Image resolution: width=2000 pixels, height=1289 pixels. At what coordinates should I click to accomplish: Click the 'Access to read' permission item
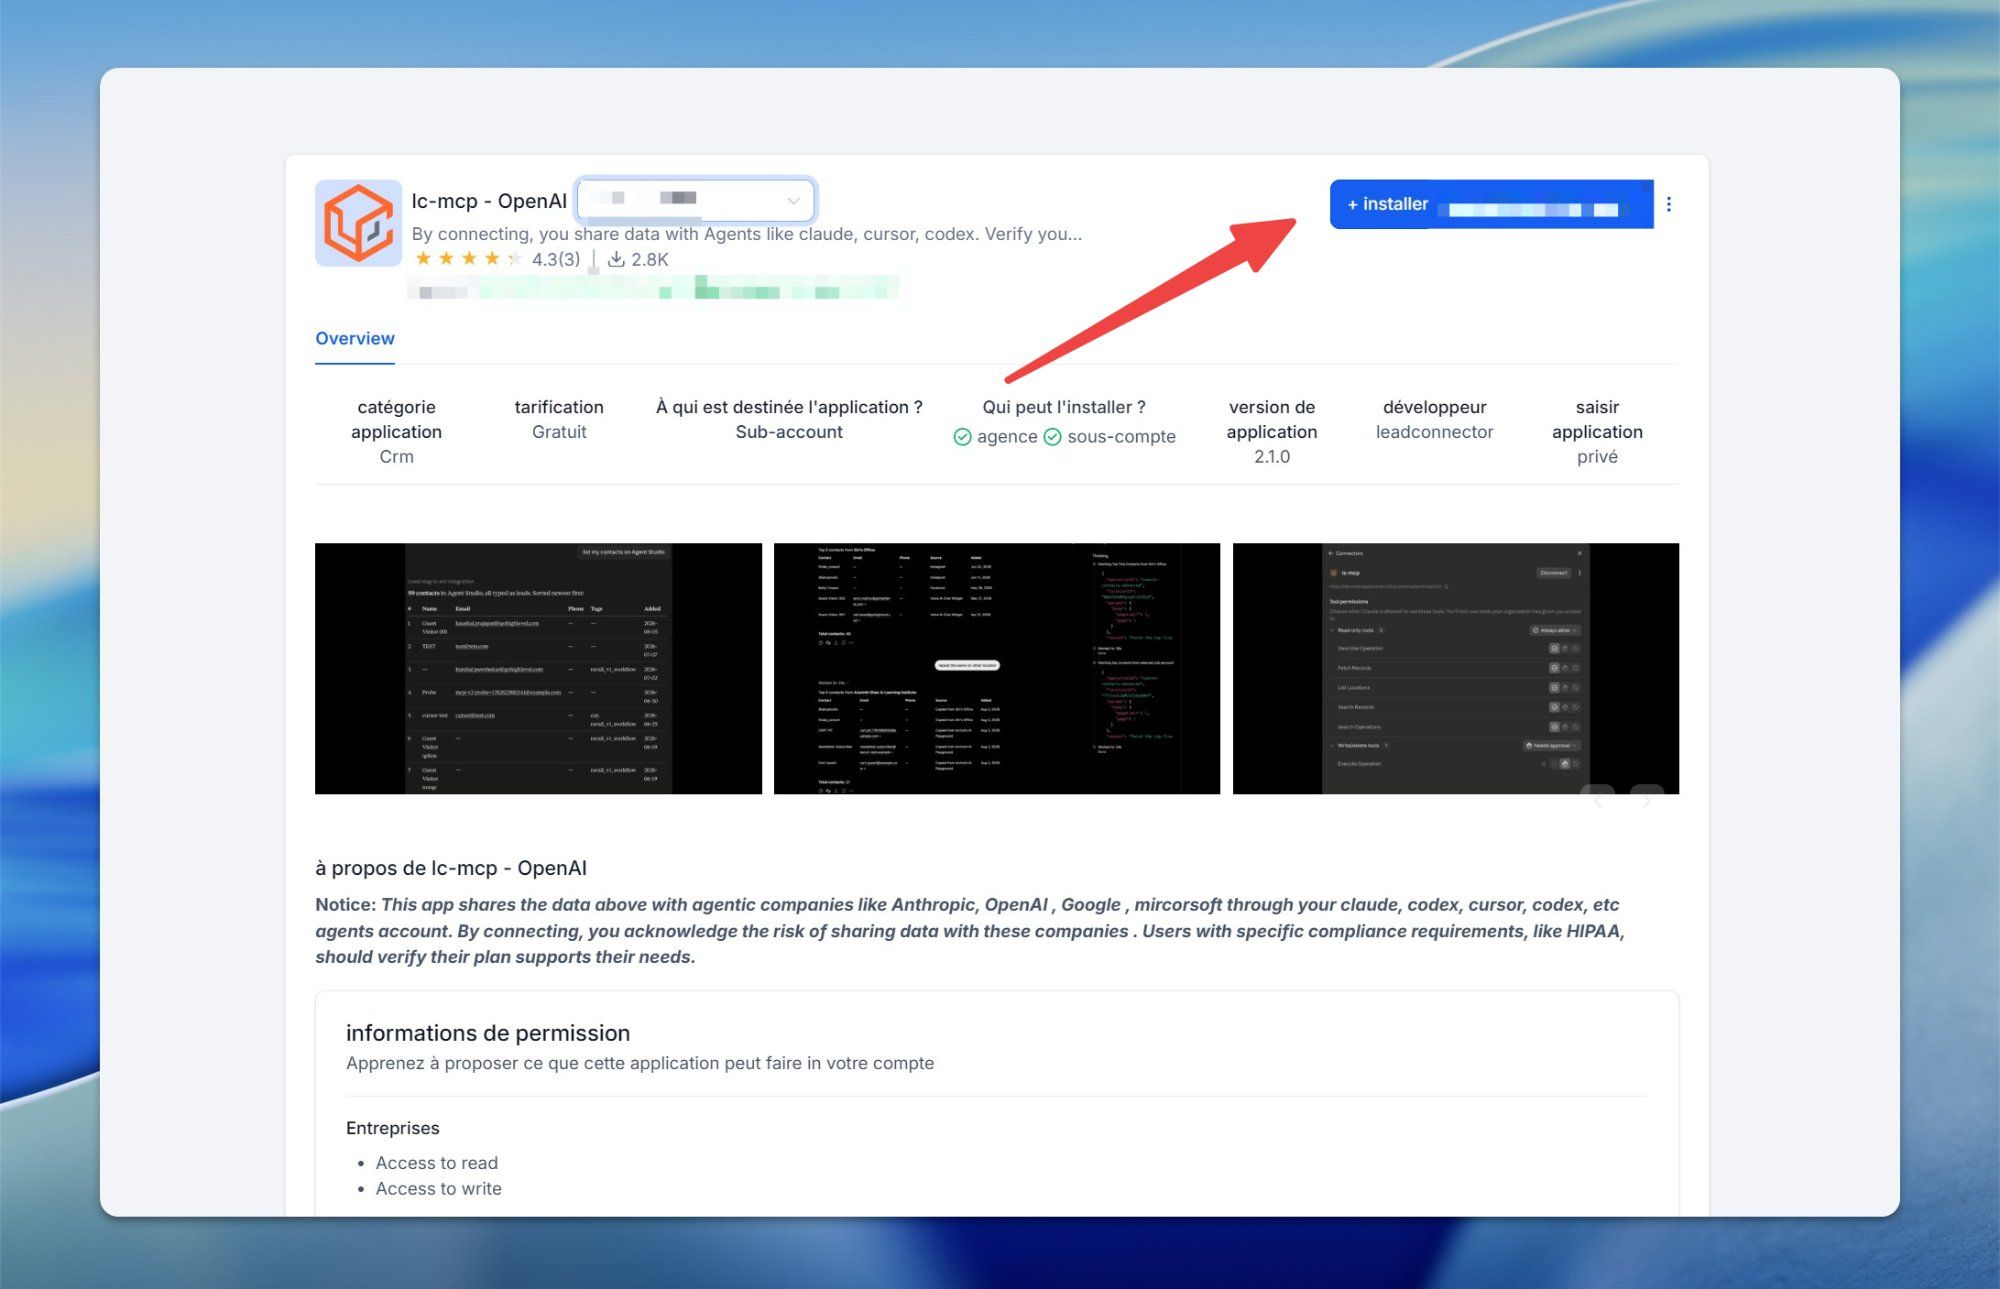pos(437,1163)
